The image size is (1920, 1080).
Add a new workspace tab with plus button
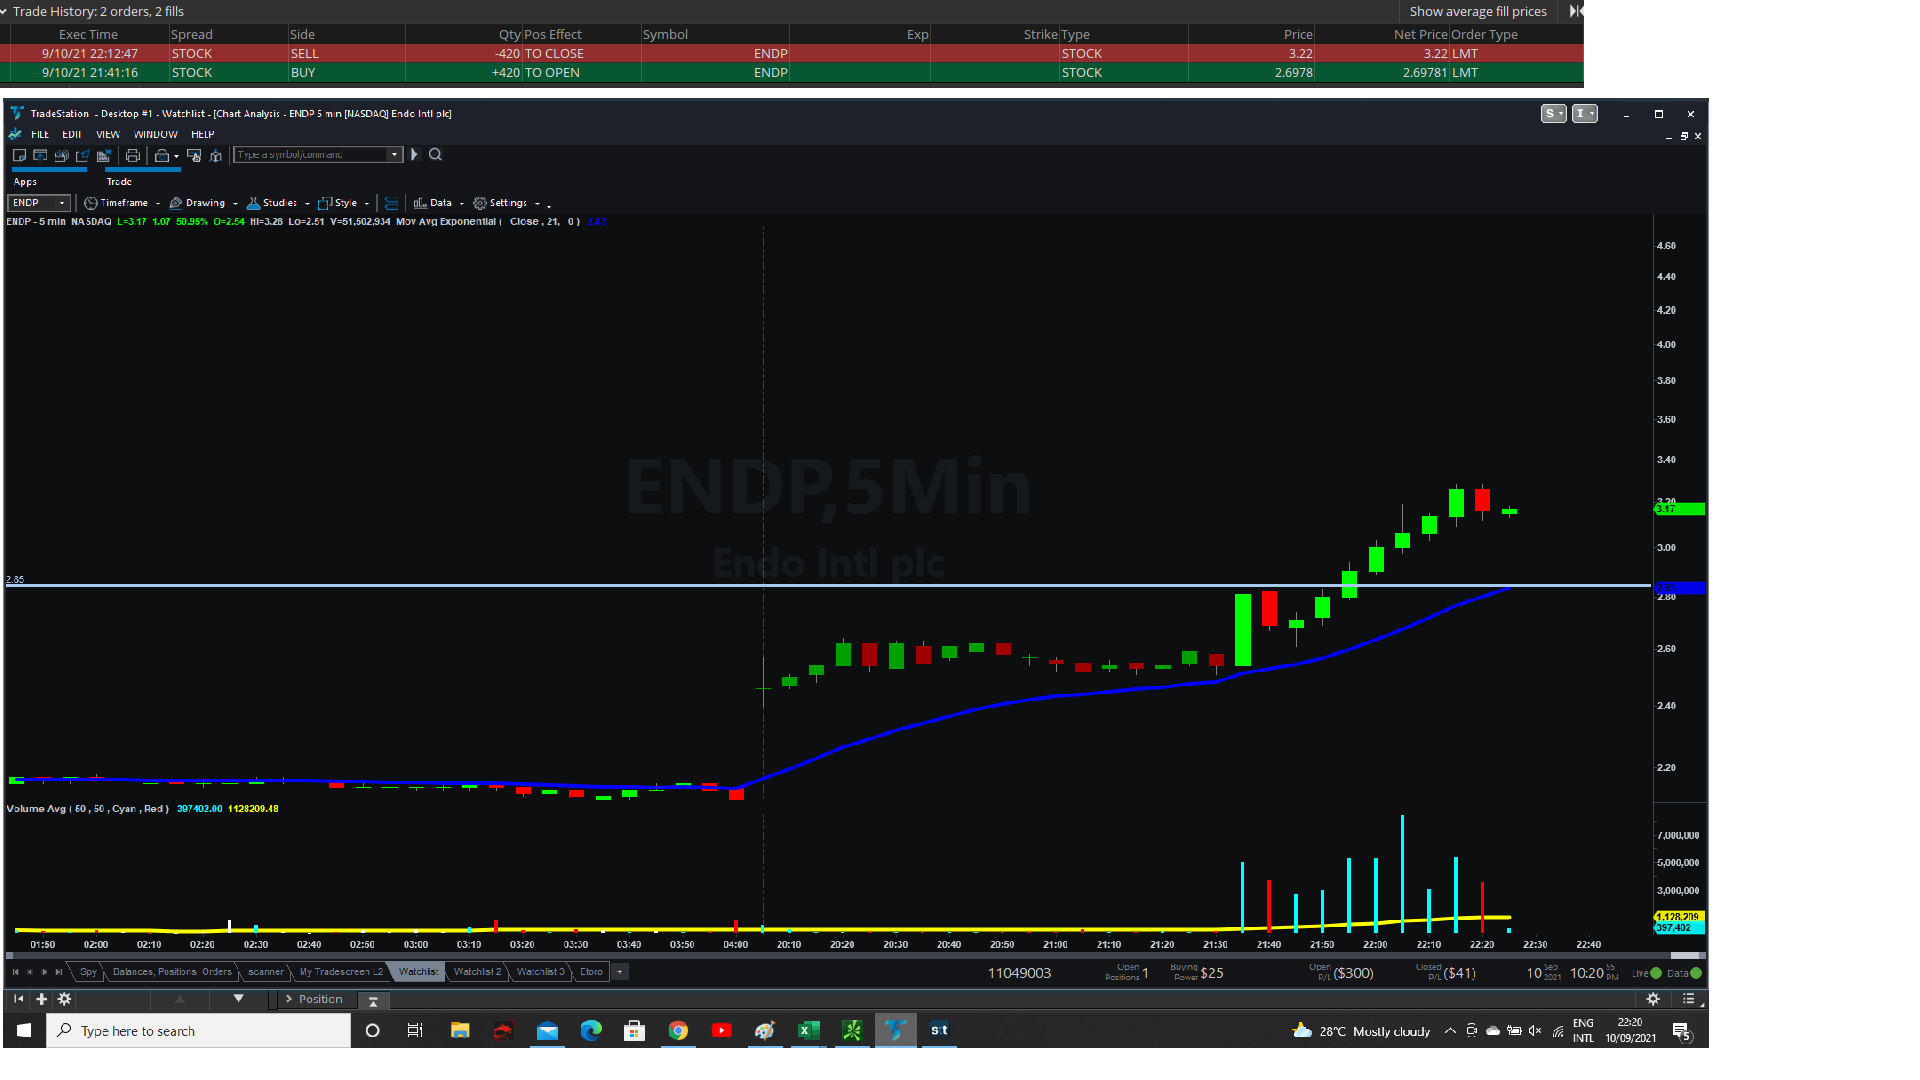(620, 972)
